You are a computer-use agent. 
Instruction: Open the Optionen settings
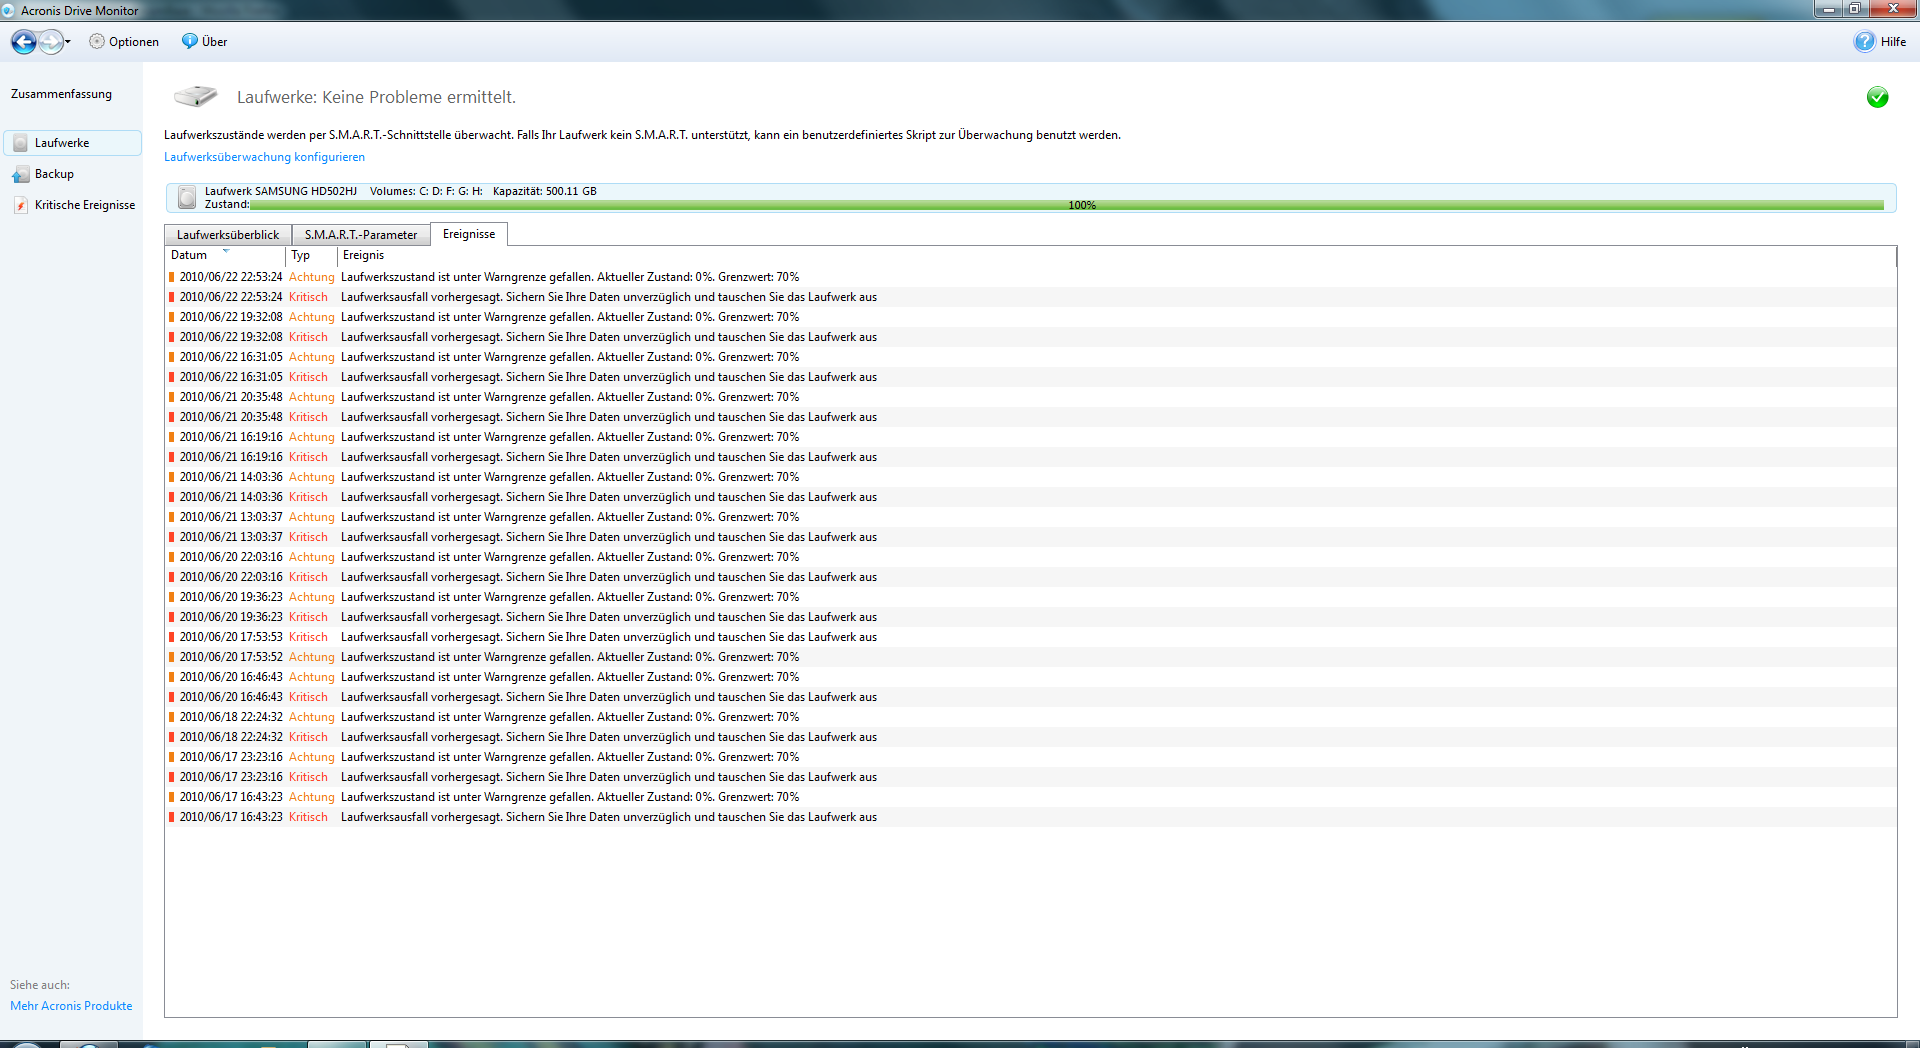pyautogui.click(x=124, y=42)
